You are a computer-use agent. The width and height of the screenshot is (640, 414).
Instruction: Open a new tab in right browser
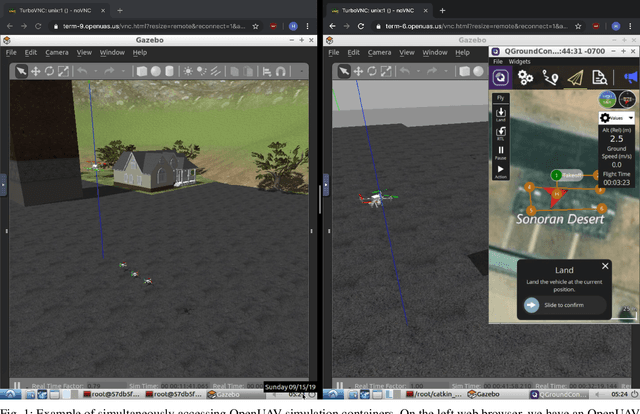coord(442,11)
